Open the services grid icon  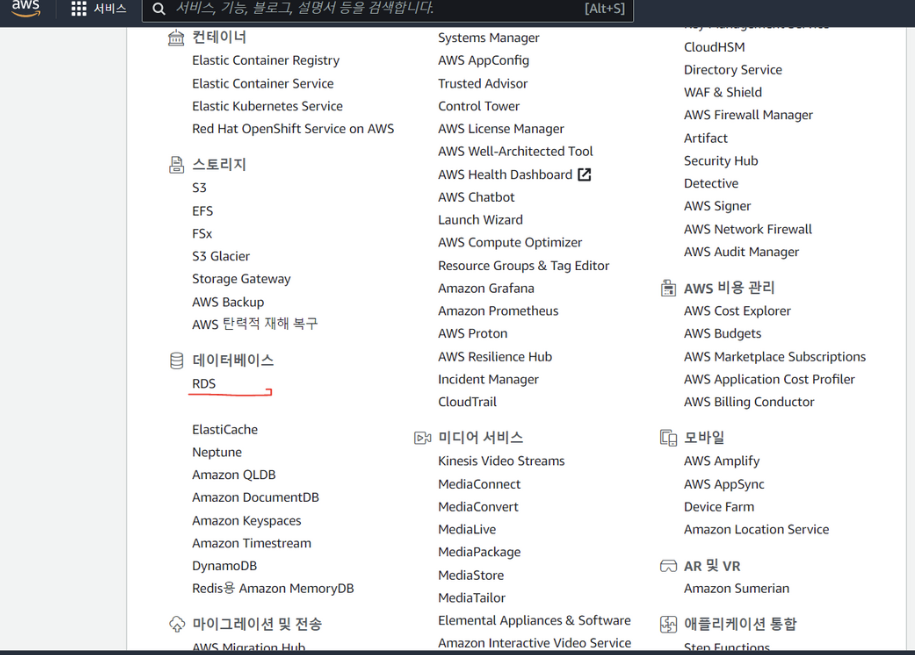pyautogui.click(x=79, y=9)
